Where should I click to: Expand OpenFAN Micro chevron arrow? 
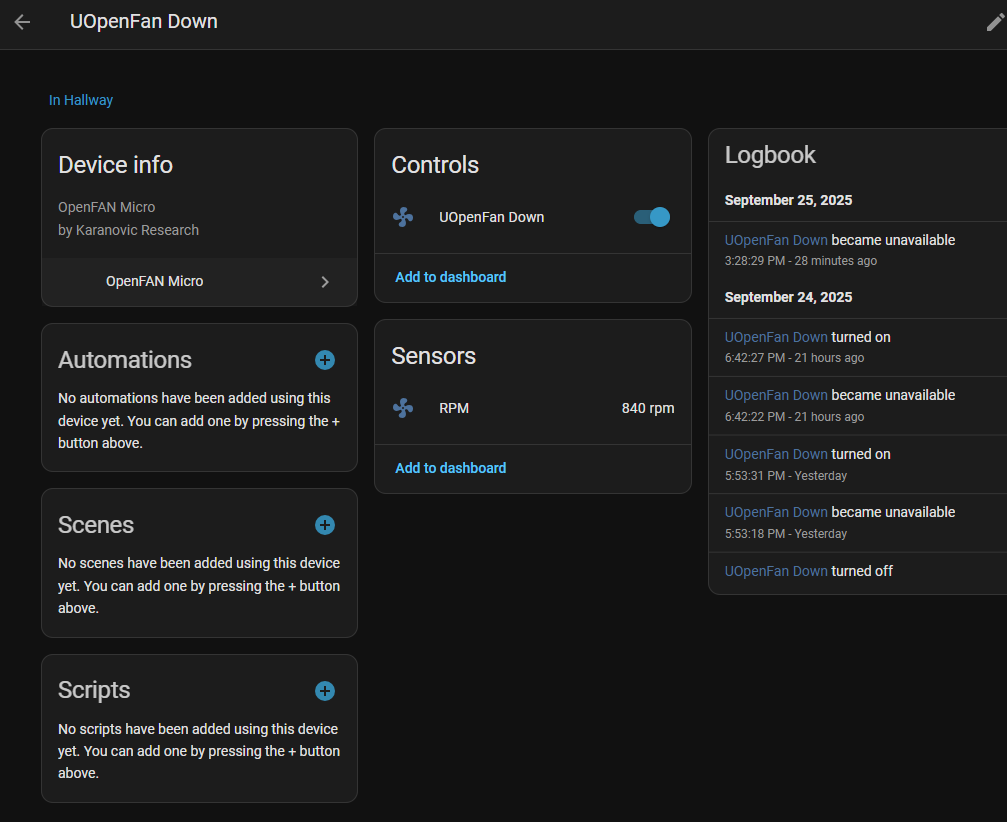tap(325, 282)
